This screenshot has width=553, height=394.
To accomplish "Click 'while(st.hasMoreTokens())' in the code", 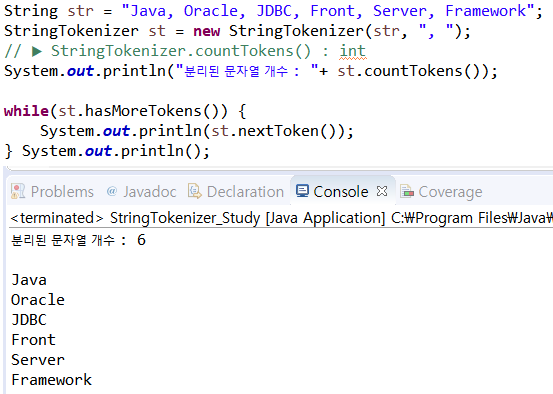I will click(x=116, y=111).
